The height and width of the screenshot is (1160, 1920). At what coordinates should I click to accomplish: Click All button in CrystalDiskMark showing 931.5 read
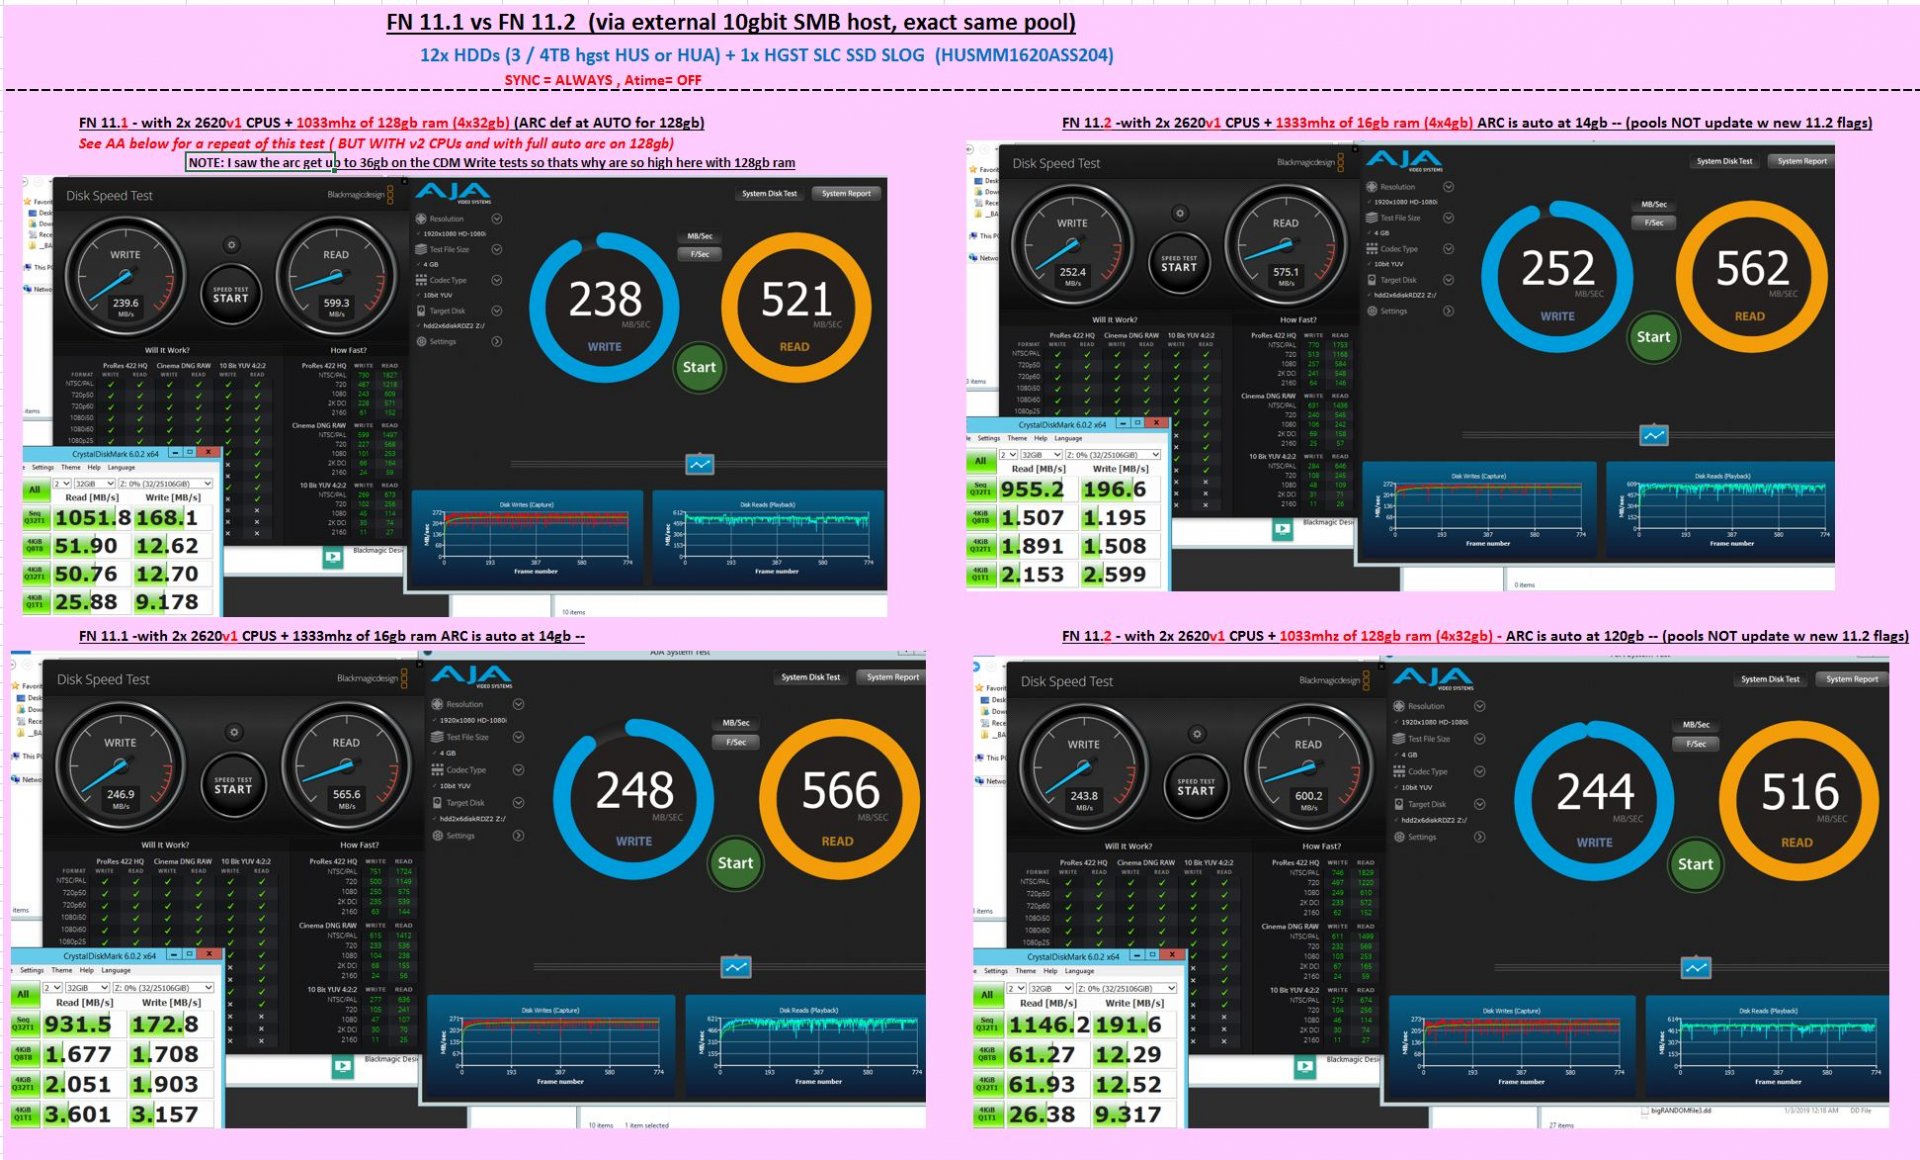point(22,994)
